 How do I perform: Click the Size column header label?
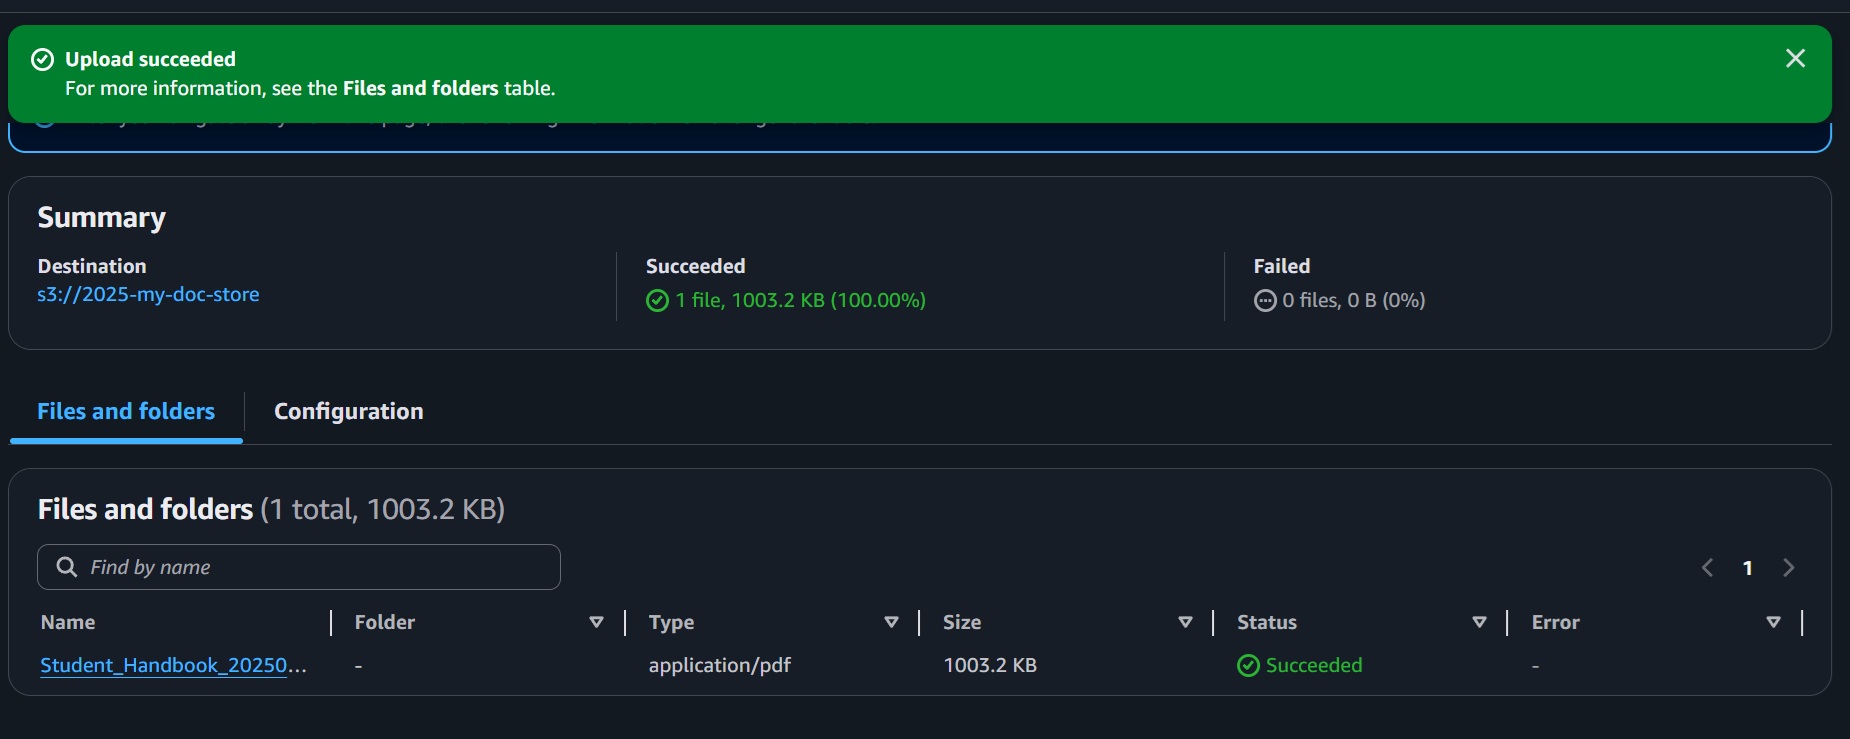click(962, 622)
